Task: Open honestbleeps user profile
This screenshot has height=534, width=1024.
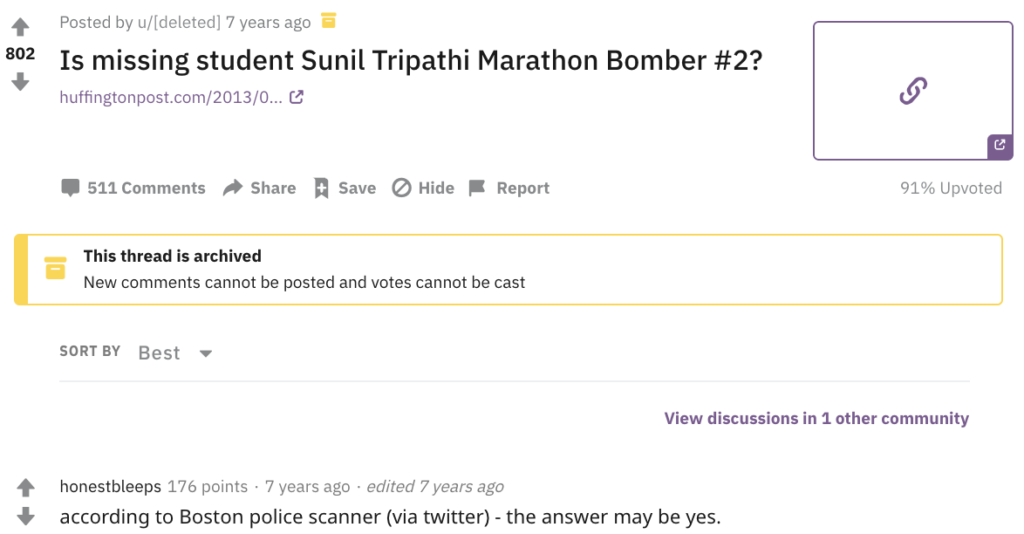Action: pos(110,487)
